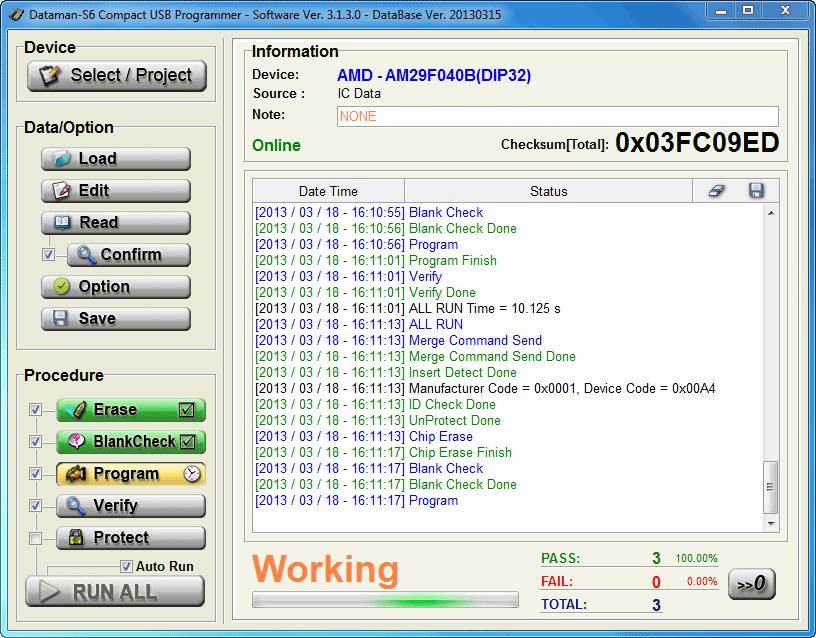816x638 pixels.
Task: Click the Load file button
Action: (x=116, y=159)
